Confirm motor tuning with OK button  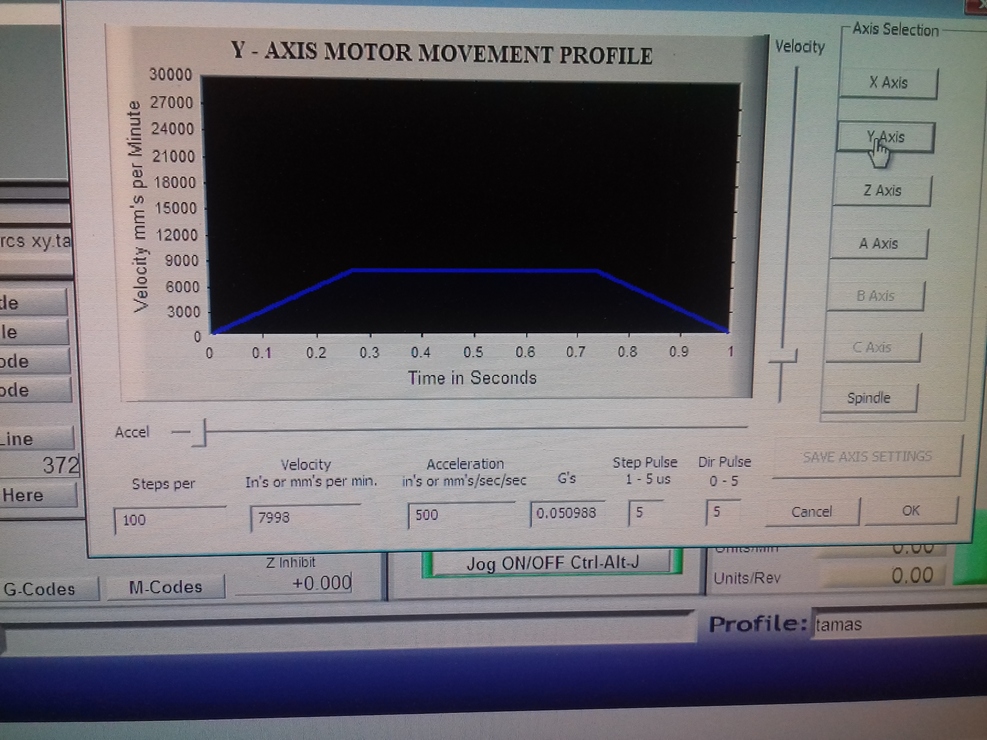click(x=910, y=510)
